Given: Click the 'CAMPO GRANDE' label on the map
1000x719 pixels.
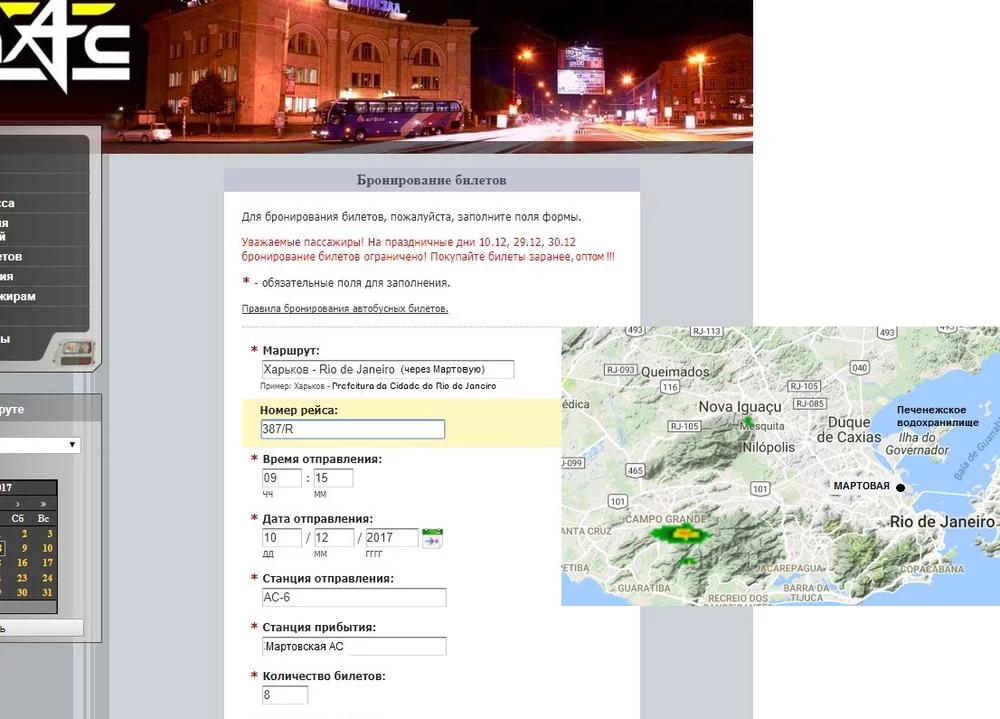Looking at the screenshot, I should (666, 519).
